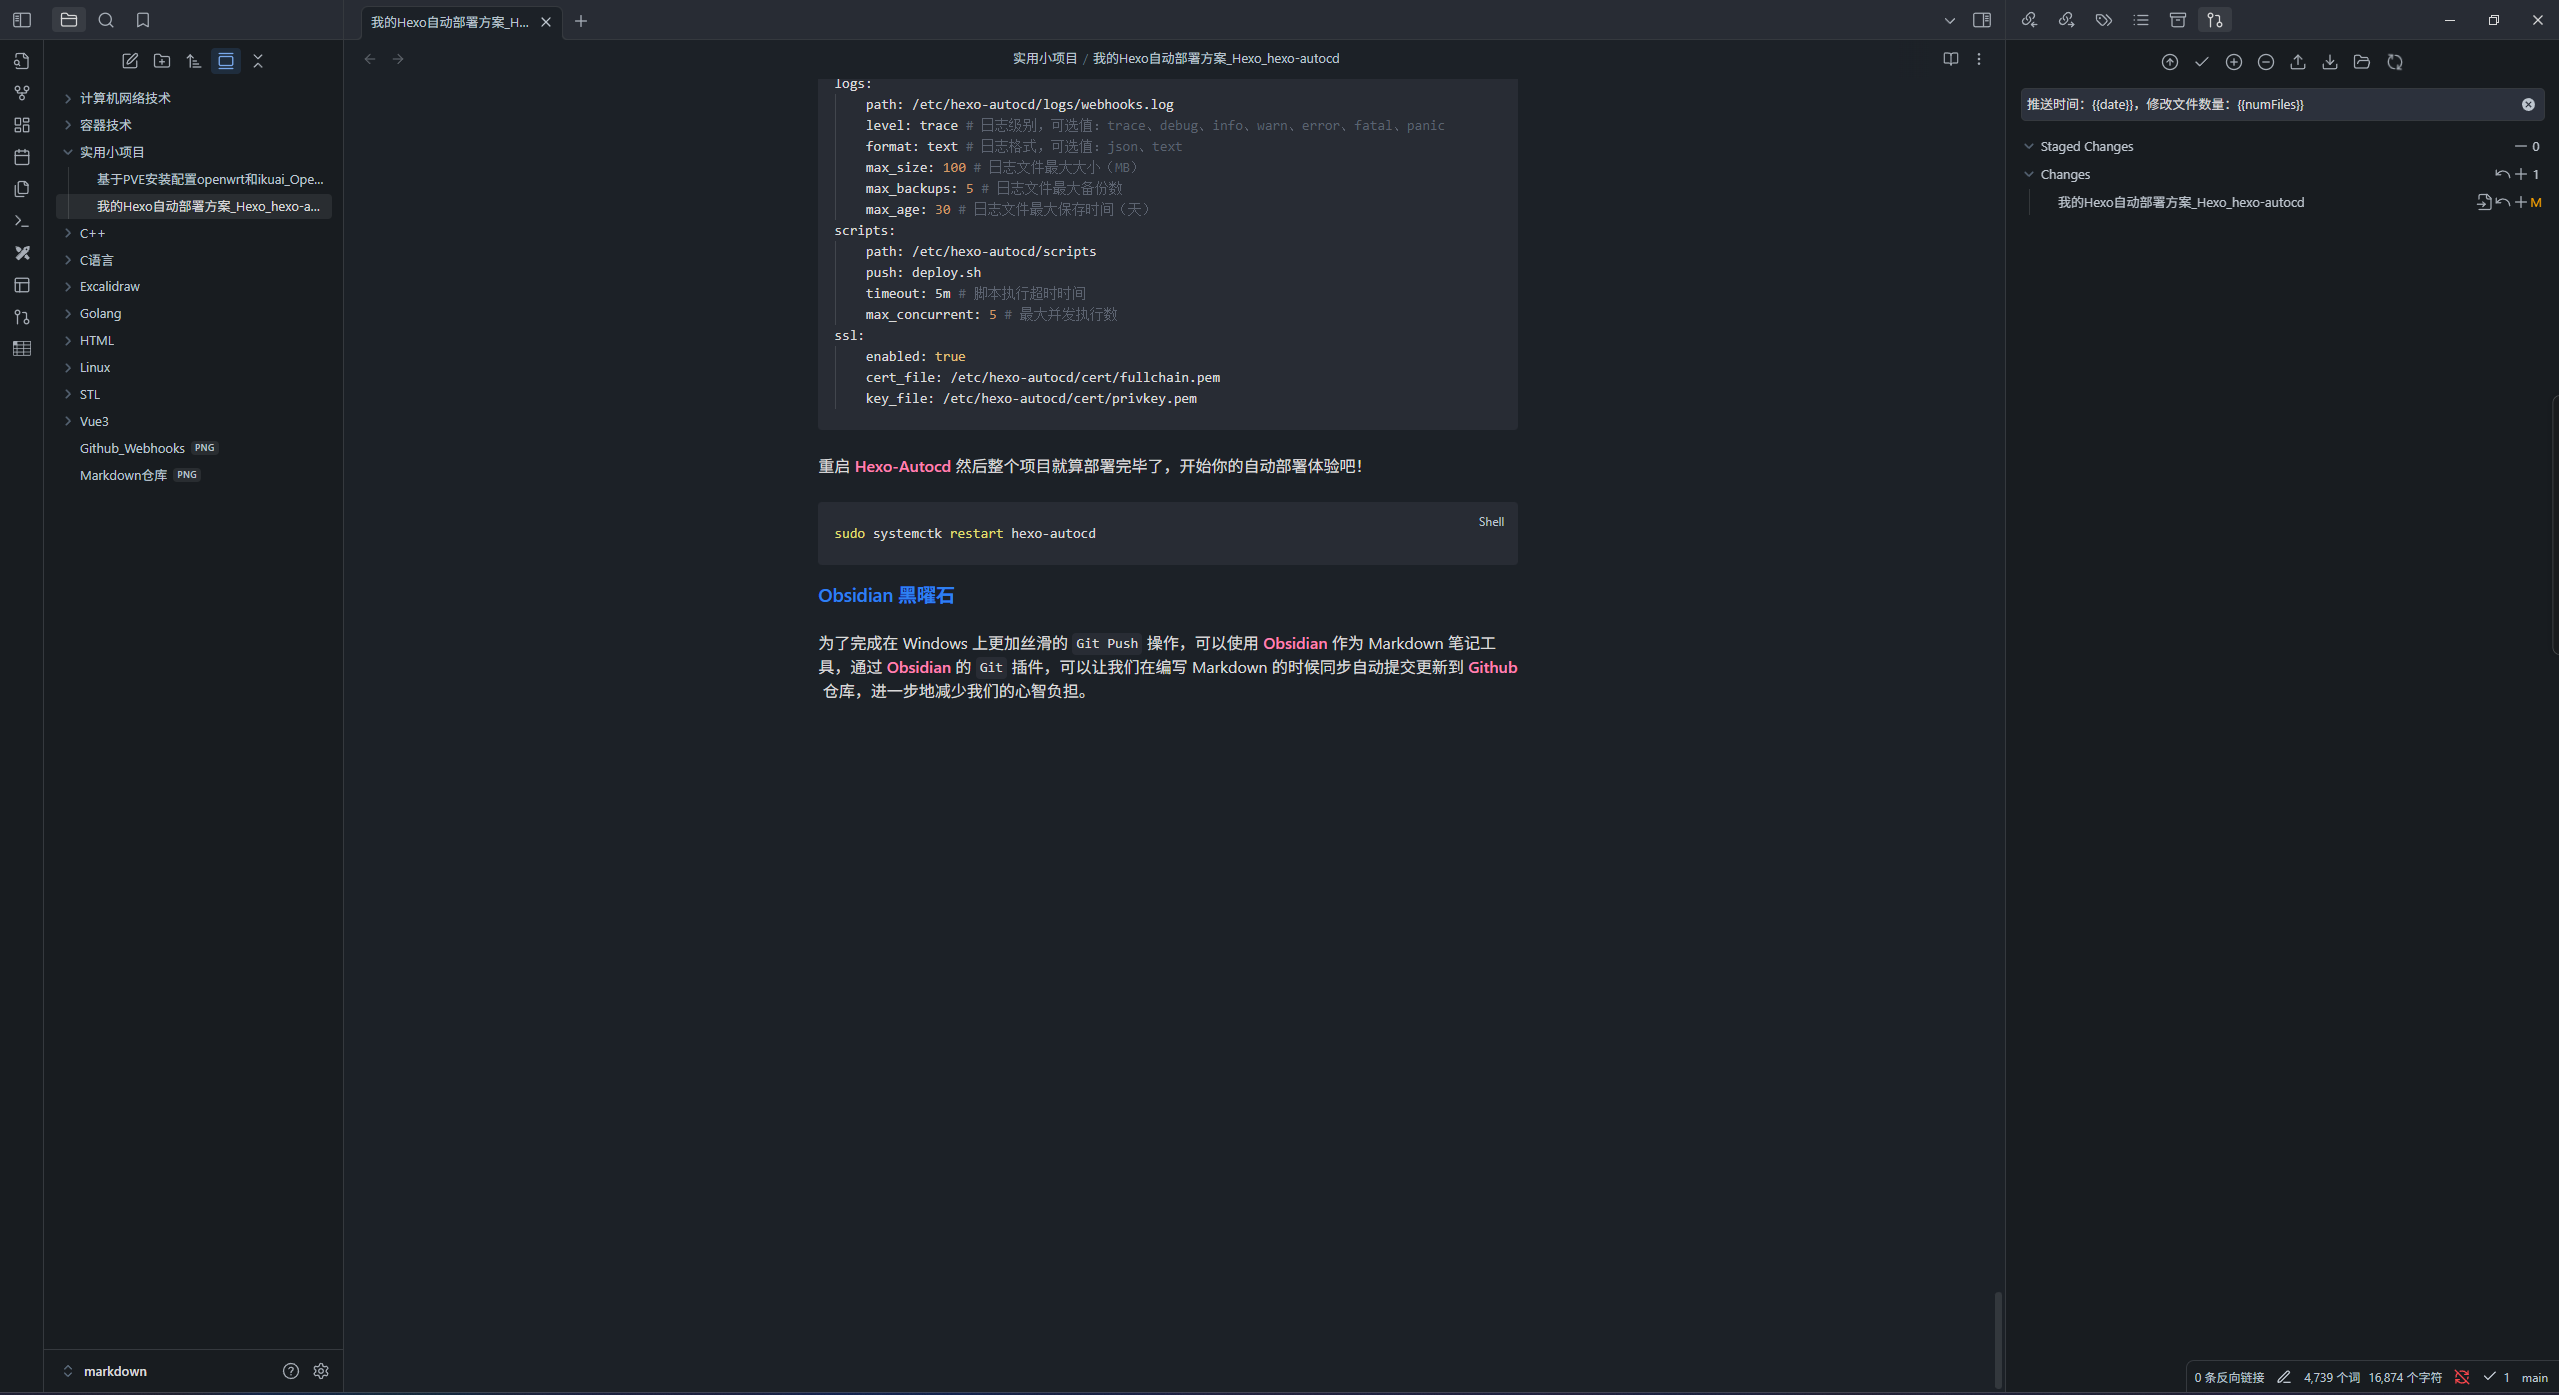Click the Git commit checkmark icon

[x=2201, y=62]
